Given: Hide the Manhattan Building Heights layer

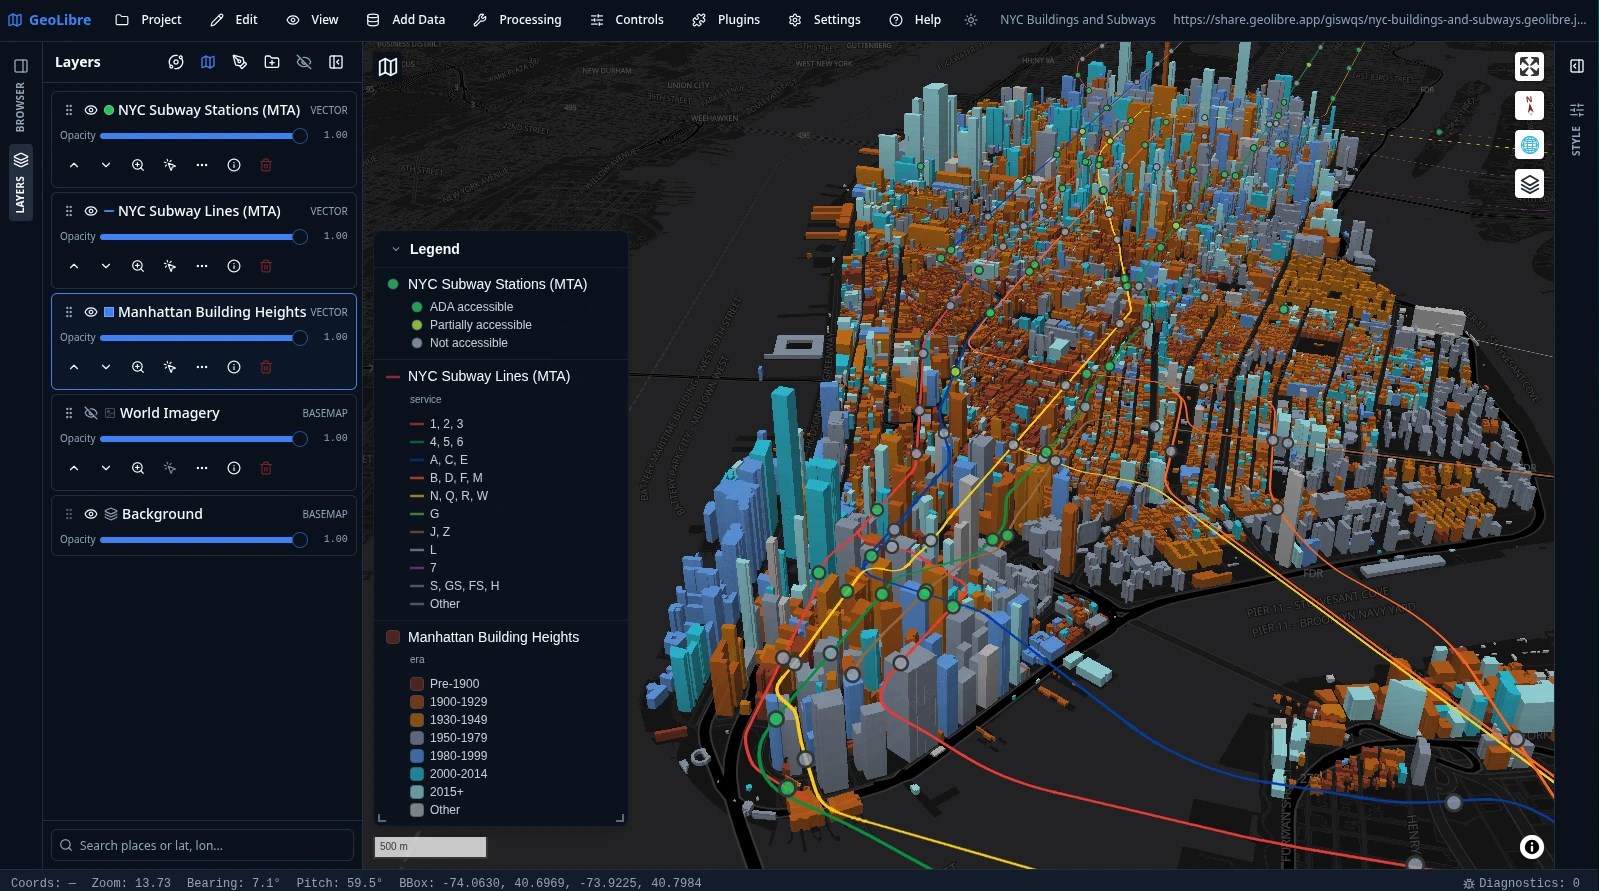Looking at the screenshot, I should coord(91,312).
